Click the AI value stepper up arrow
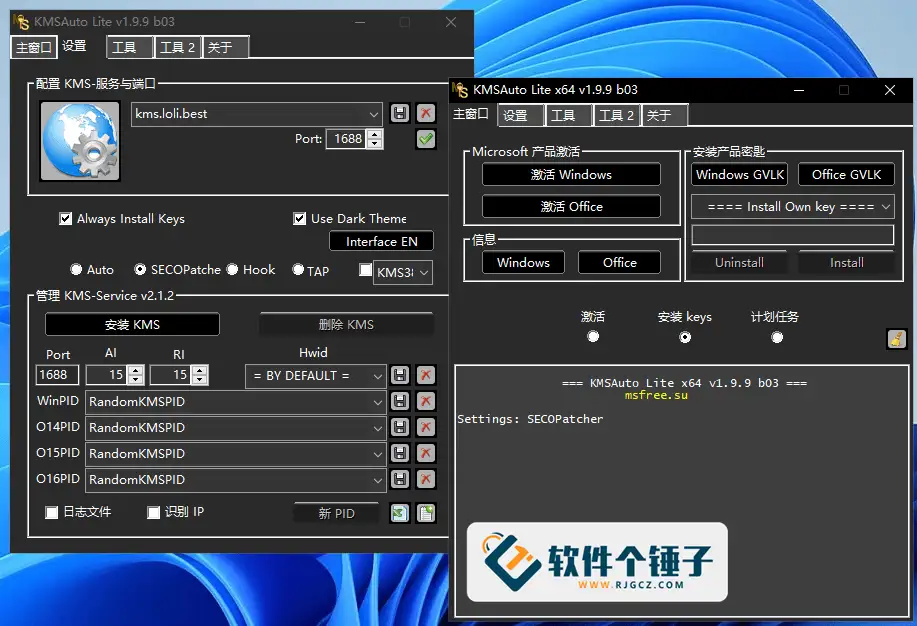917x626 pixels. point(134,370)
